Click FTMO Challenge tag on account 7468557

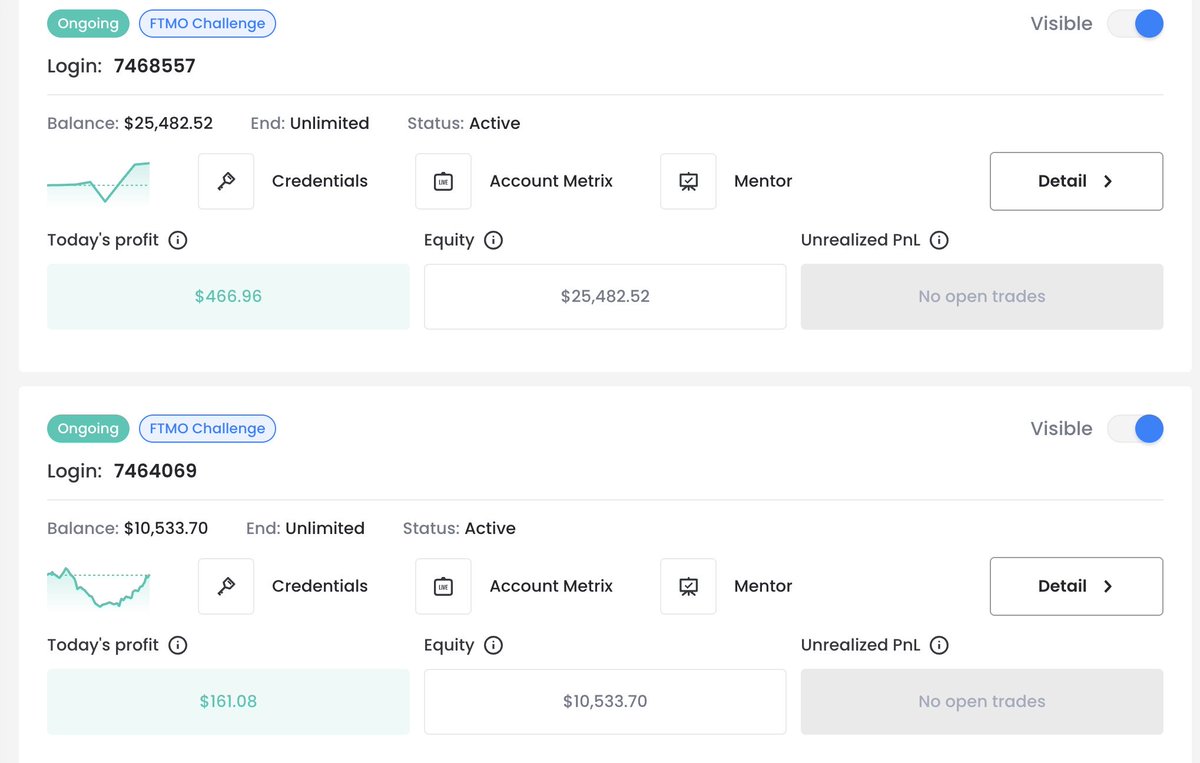pos(207,23)
